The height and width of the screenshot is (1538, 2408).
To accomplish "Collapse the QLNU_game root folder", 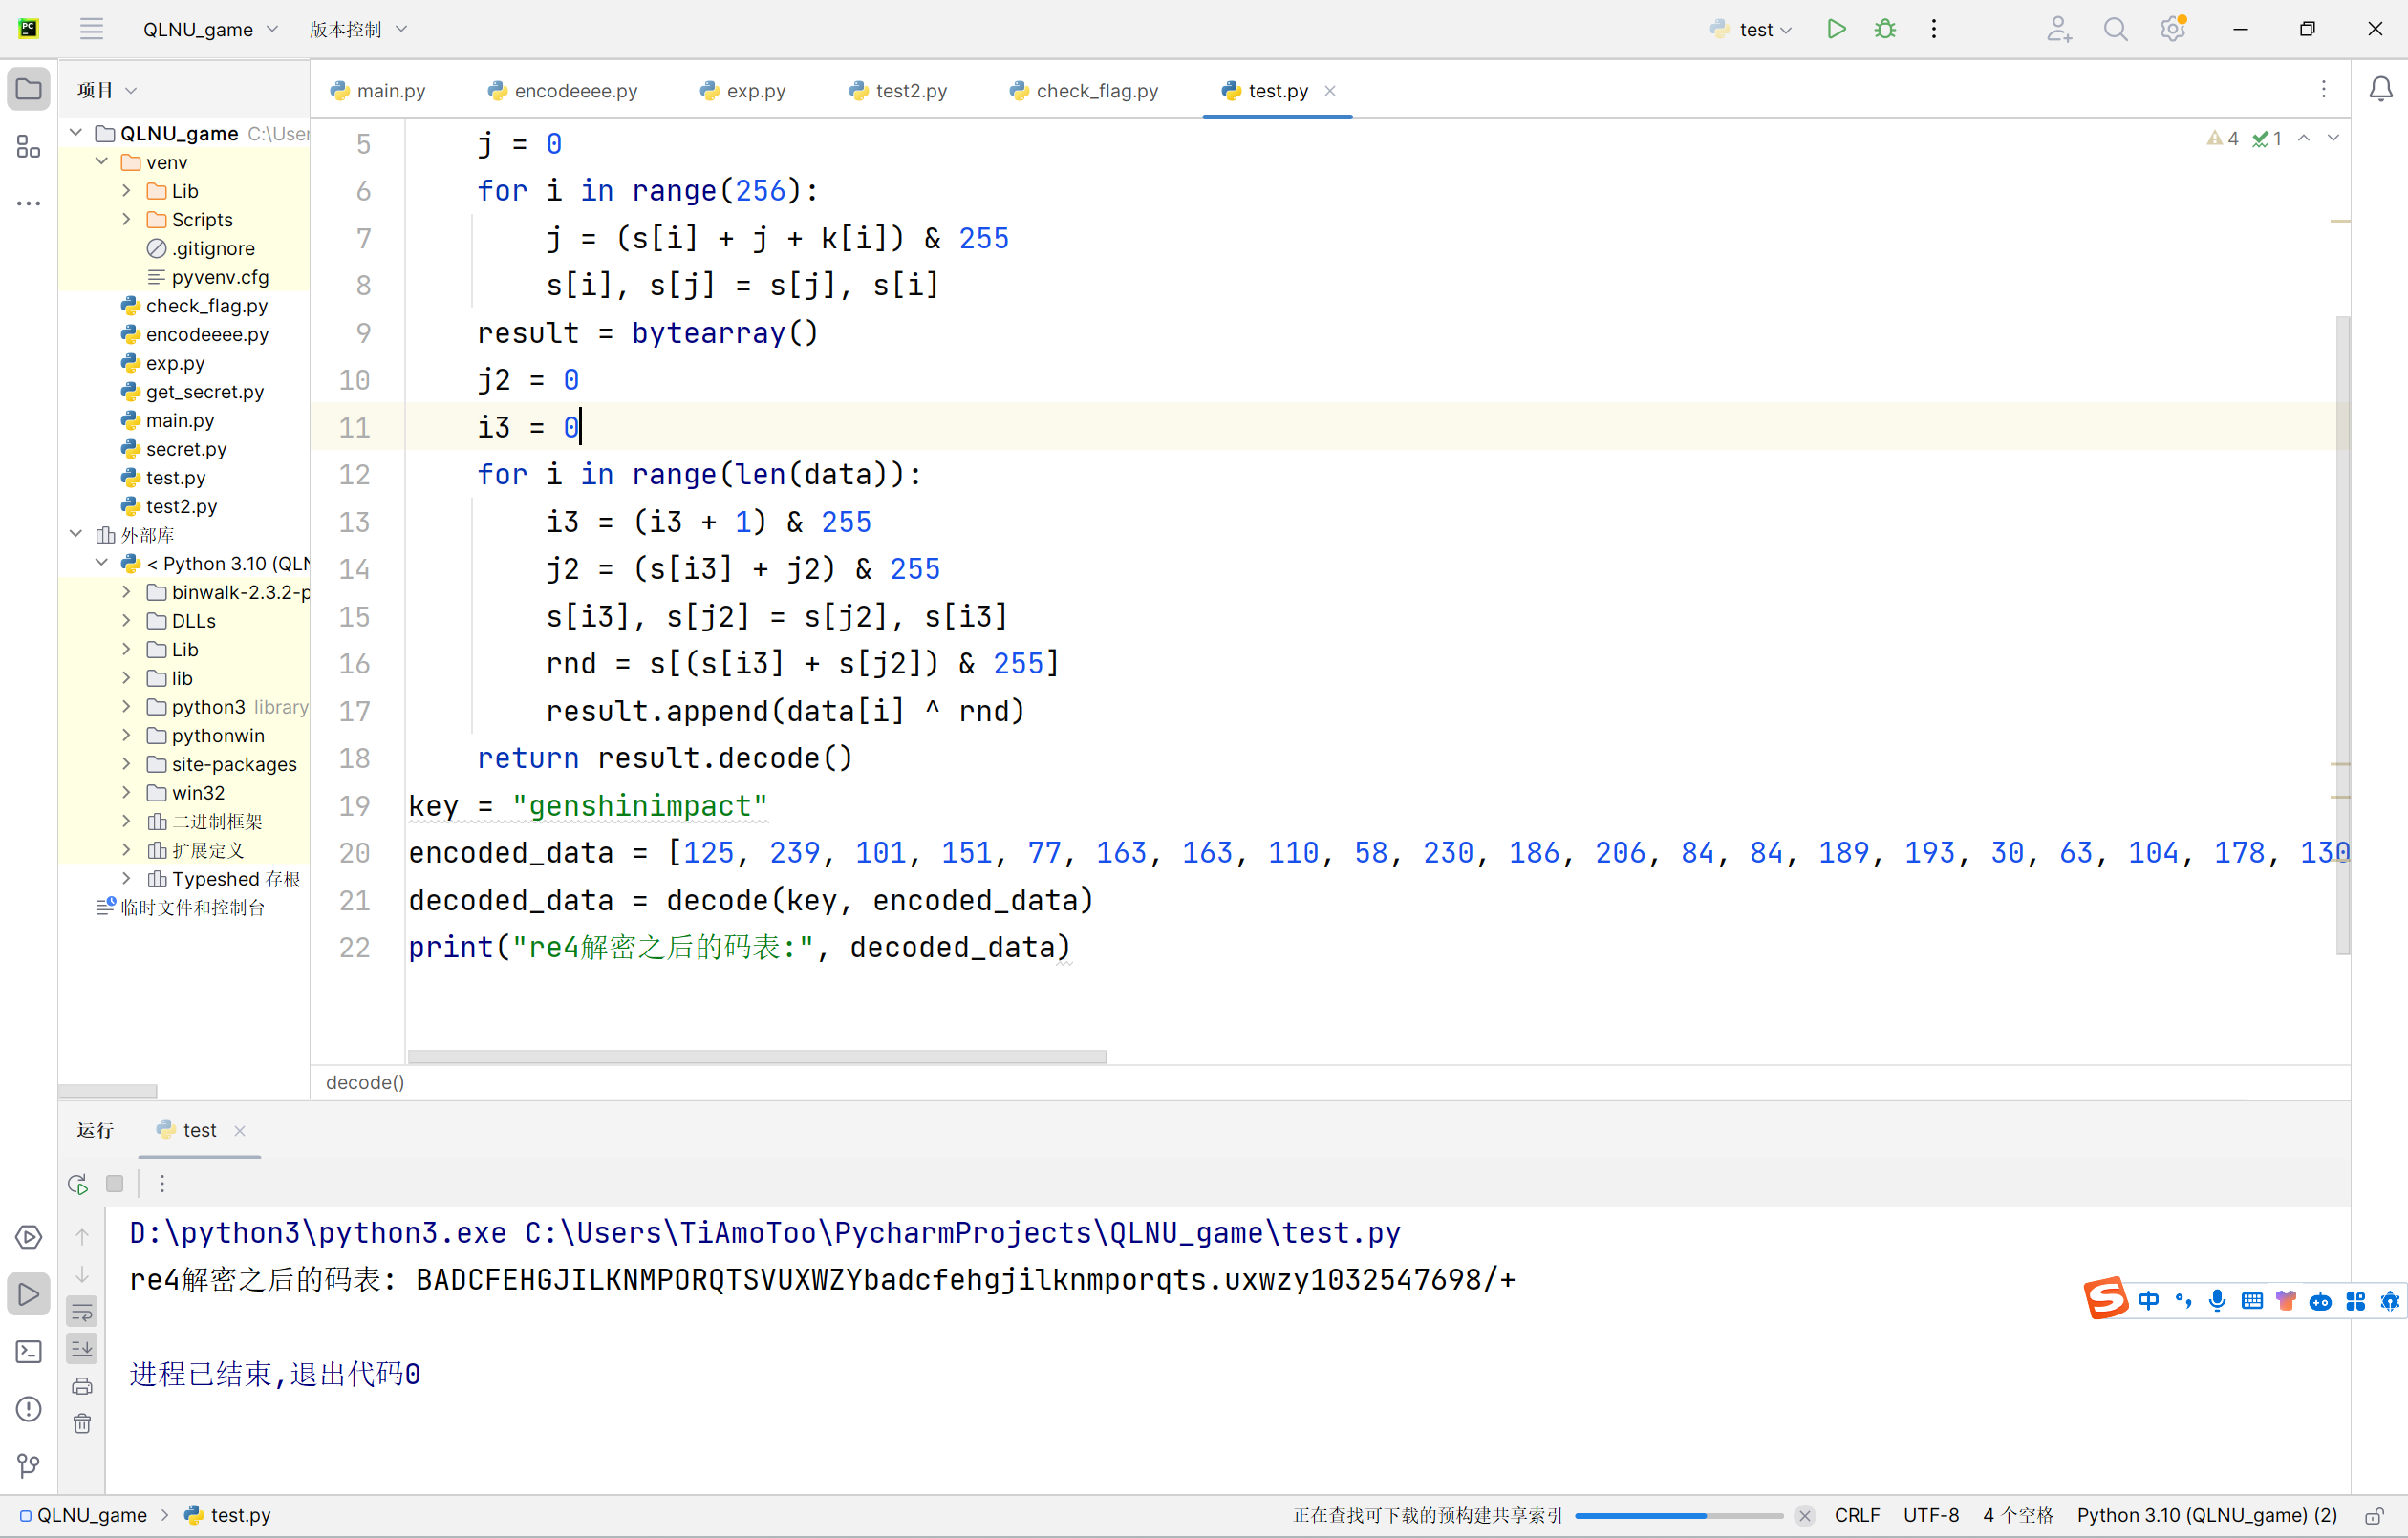I will coord(76,132).
